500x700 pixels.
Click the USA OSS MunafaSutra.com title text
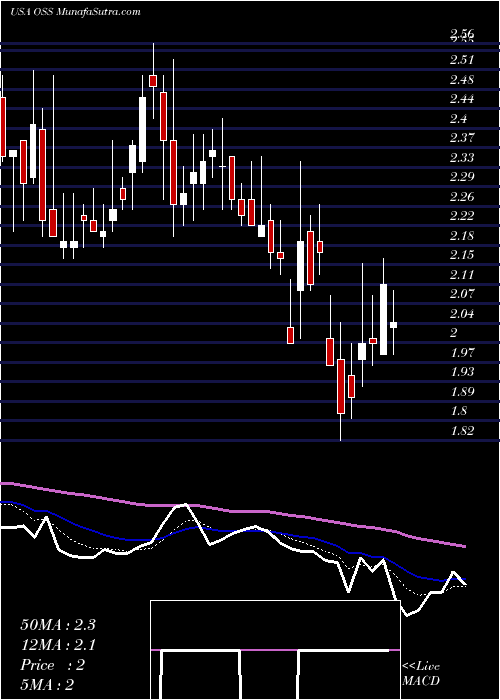click(75, 12)
